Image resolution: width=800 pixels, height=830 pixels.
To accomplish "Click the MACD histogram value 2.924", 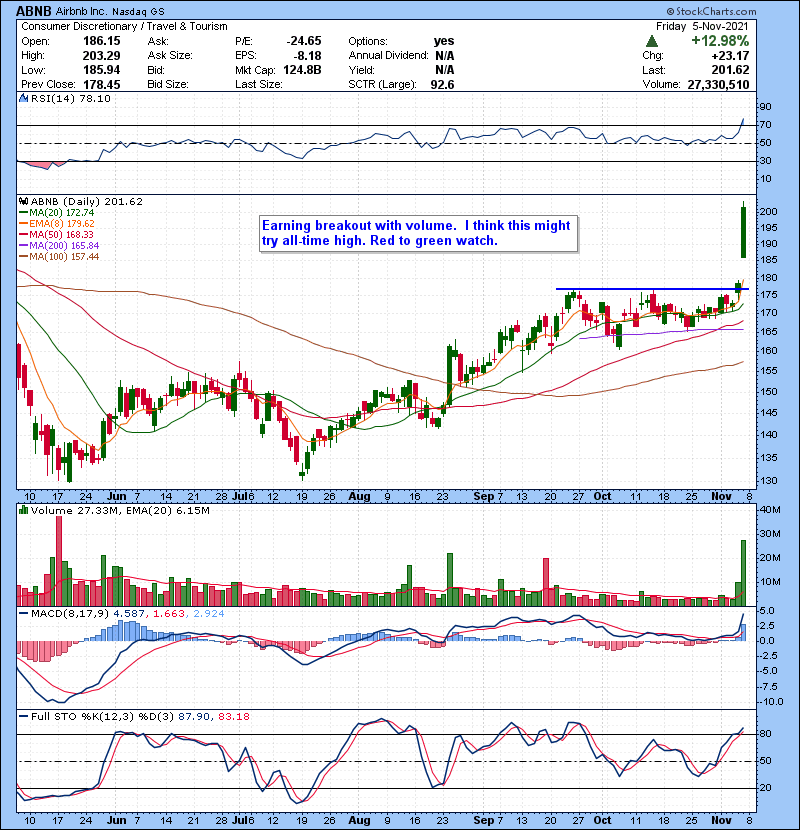I will tap(209, 614).
